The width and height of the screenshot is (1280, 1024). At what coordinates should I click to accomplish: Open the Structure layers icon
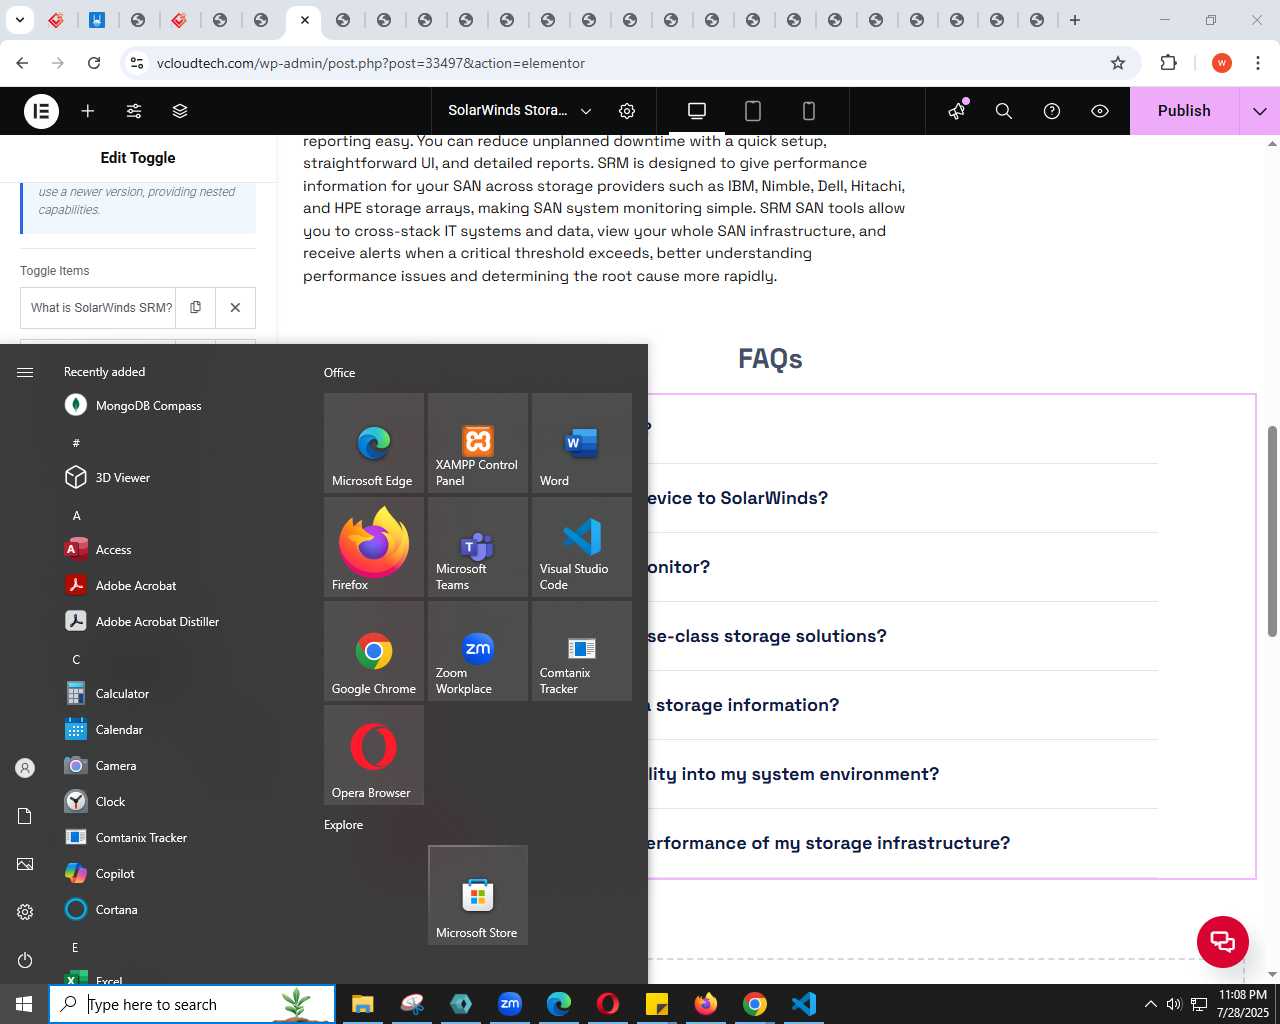(x=180, y=111)
